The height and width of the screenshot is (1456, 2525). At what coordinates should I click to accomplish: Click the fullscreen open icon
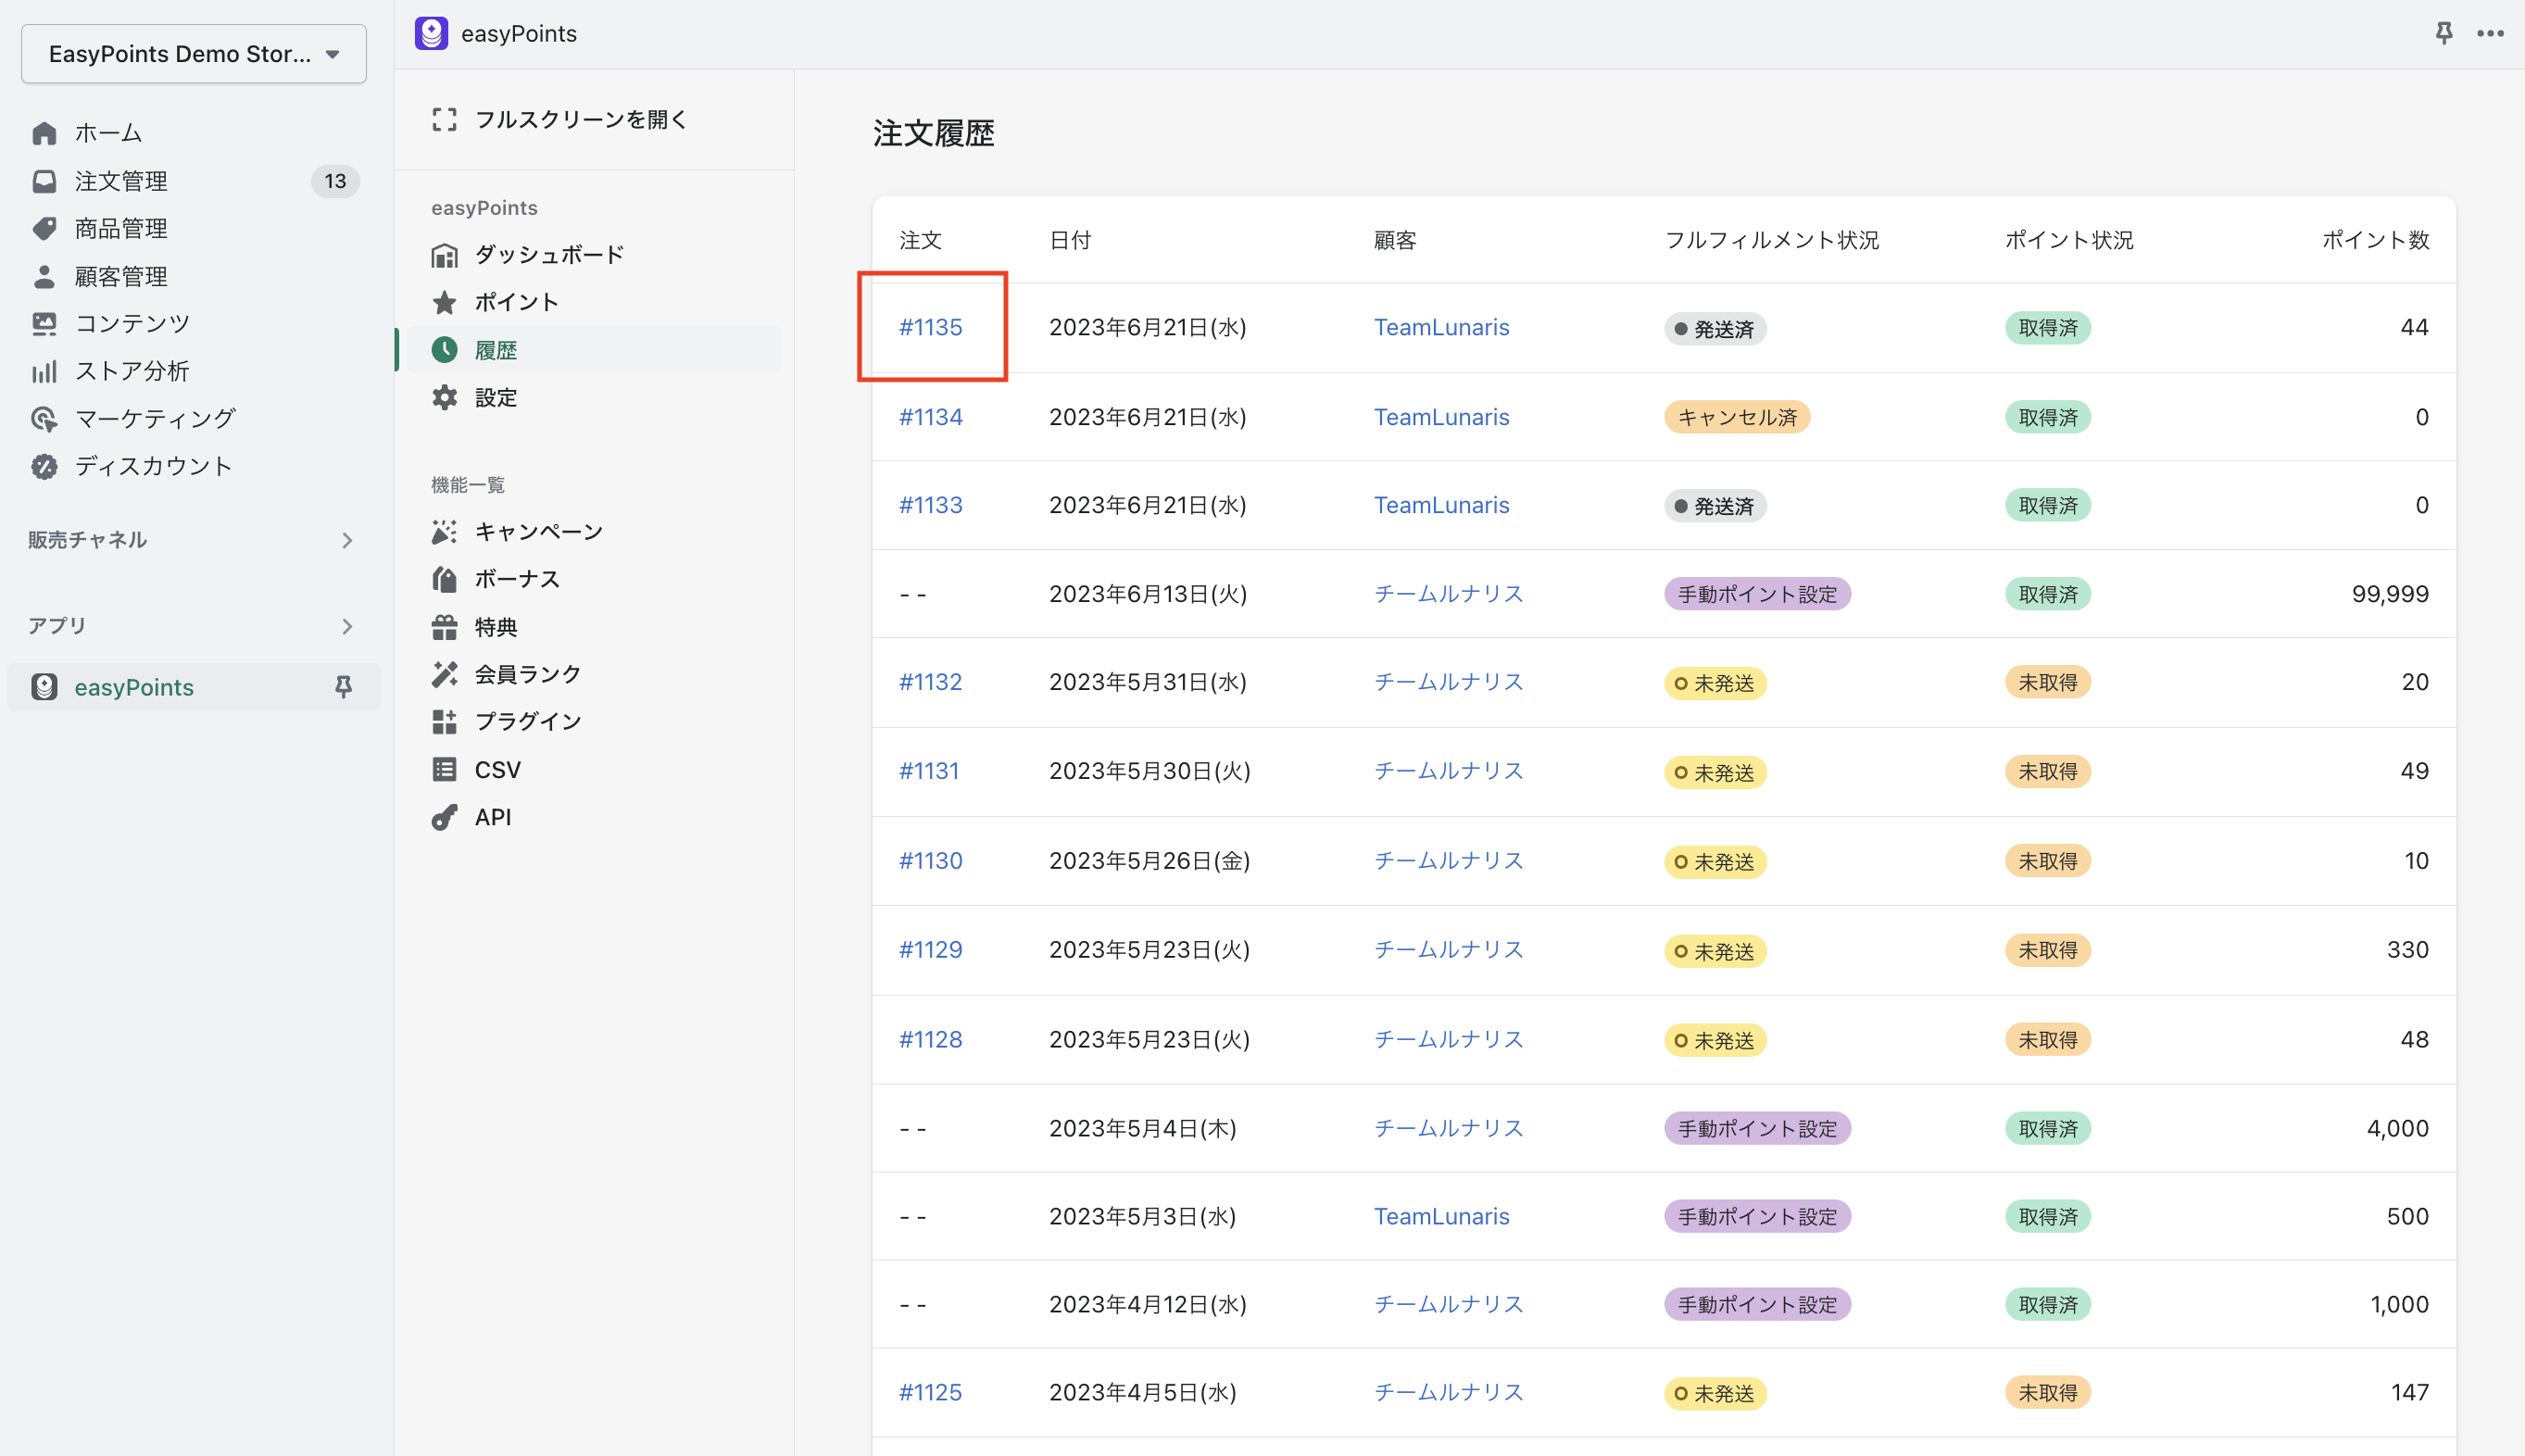[x=444, y=119]
